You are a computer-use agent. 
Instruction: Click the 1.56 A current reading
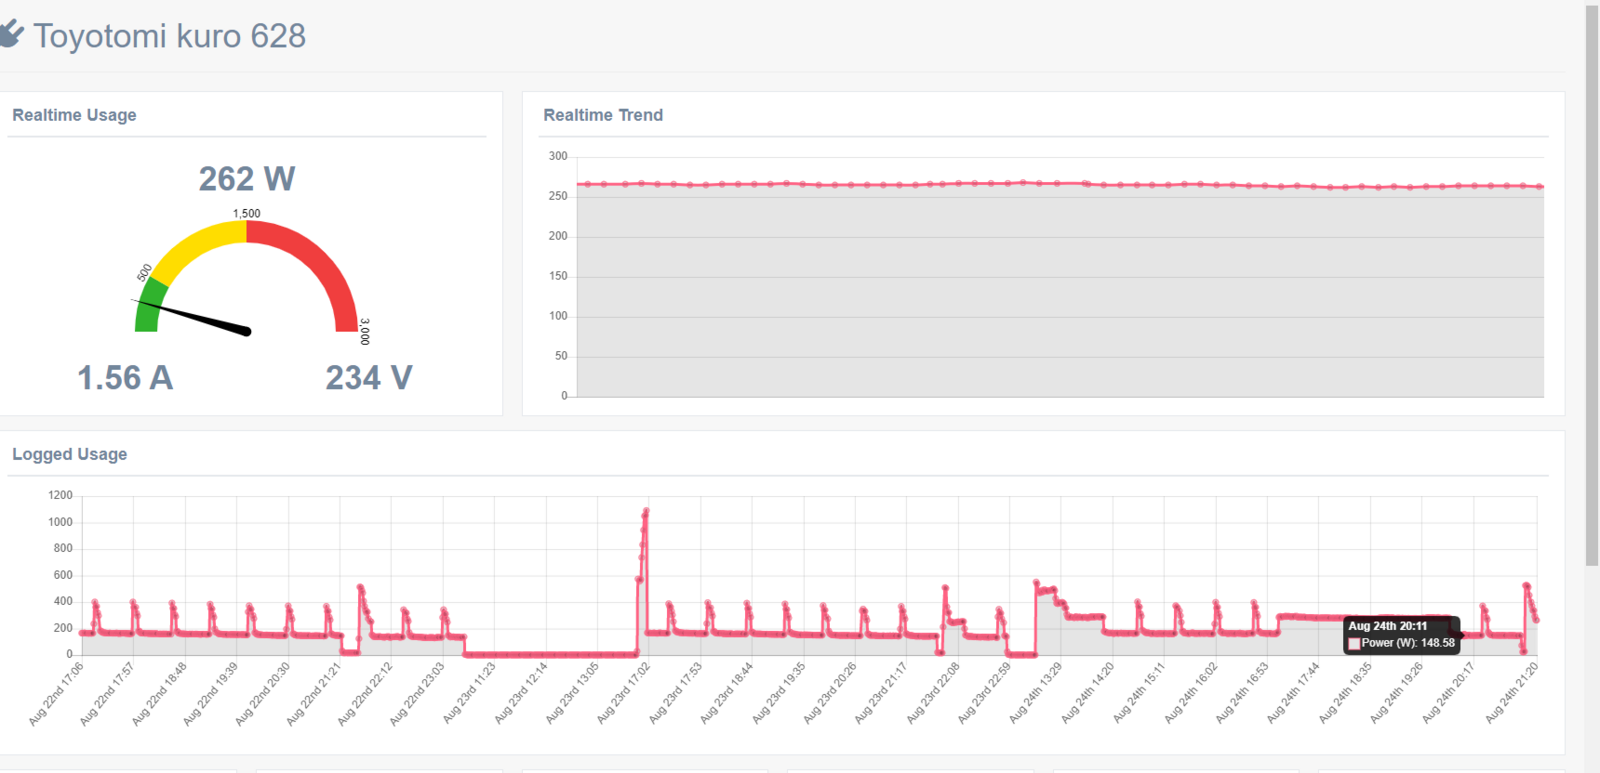click(x=125, y=378)
